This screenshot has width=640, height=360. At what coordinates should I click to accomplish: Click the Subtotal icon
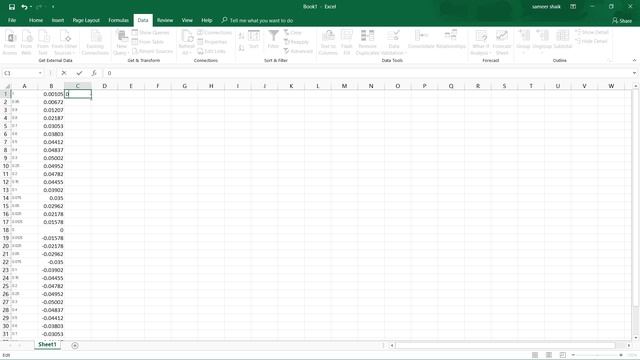[562, 40]
